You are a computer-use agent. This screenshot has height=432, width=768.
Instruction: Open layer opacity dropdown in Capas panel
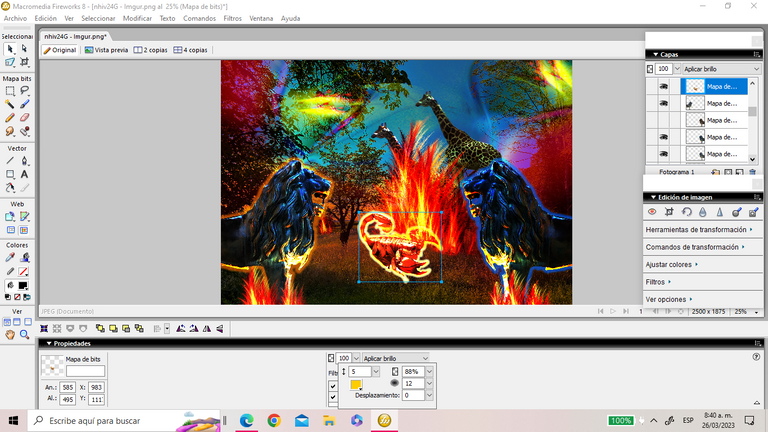click(677, 69)
